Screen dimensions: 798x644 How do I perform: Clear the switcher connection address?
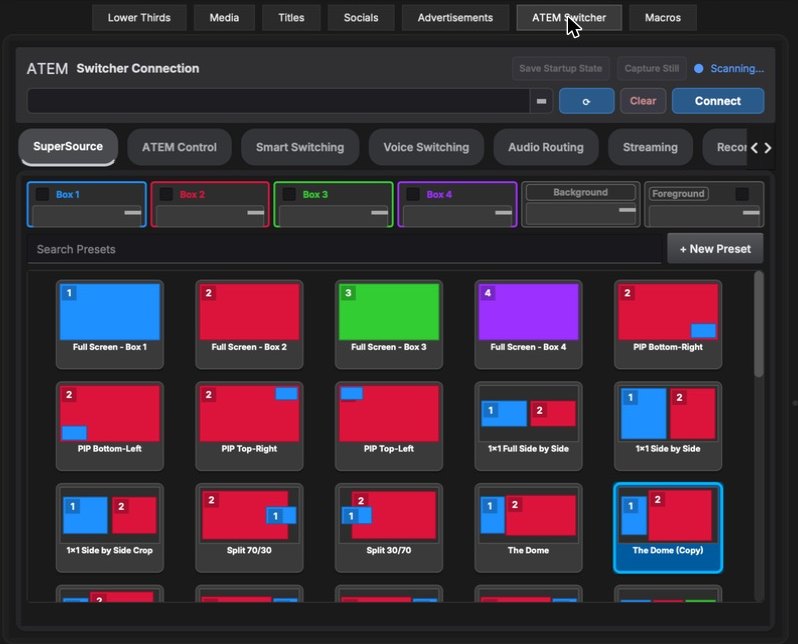coord(643,101)
